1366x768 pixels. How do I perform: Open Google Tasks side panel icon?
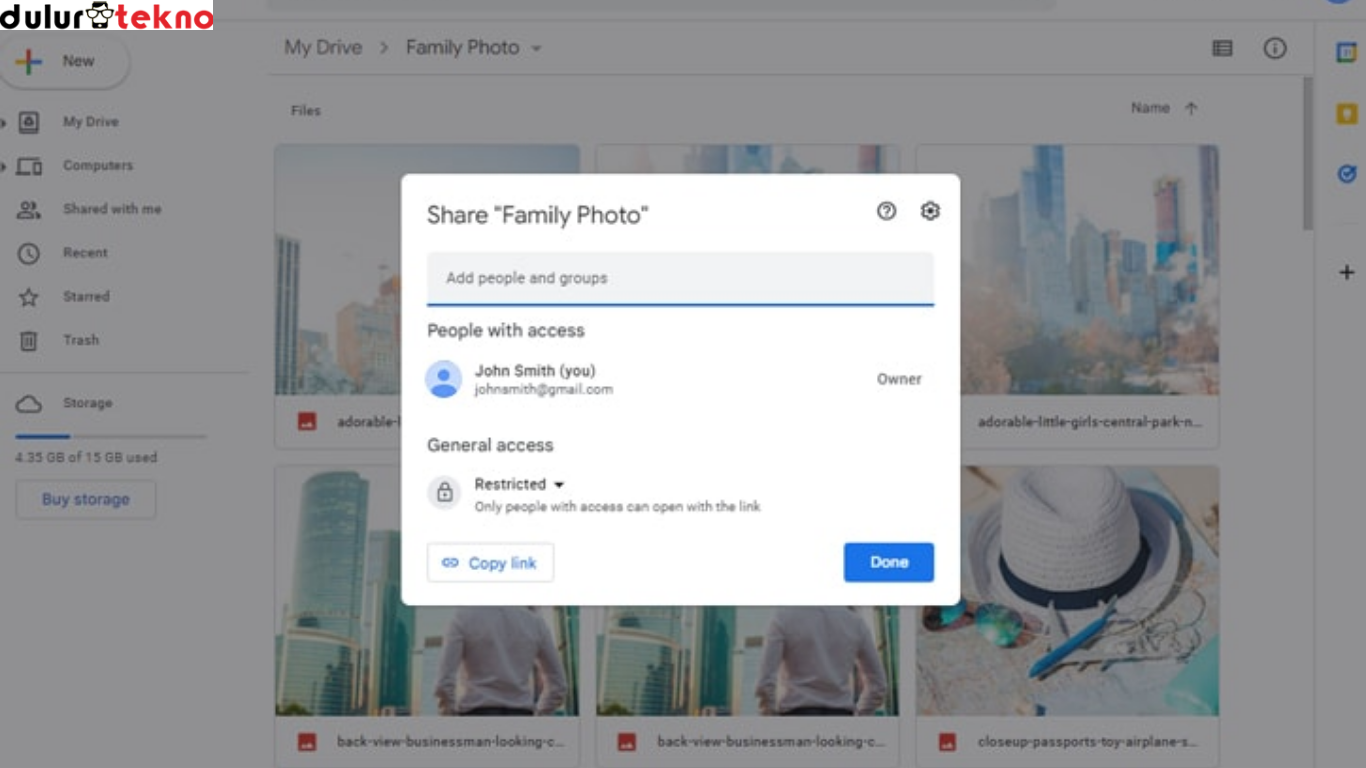pos(1346,174)
